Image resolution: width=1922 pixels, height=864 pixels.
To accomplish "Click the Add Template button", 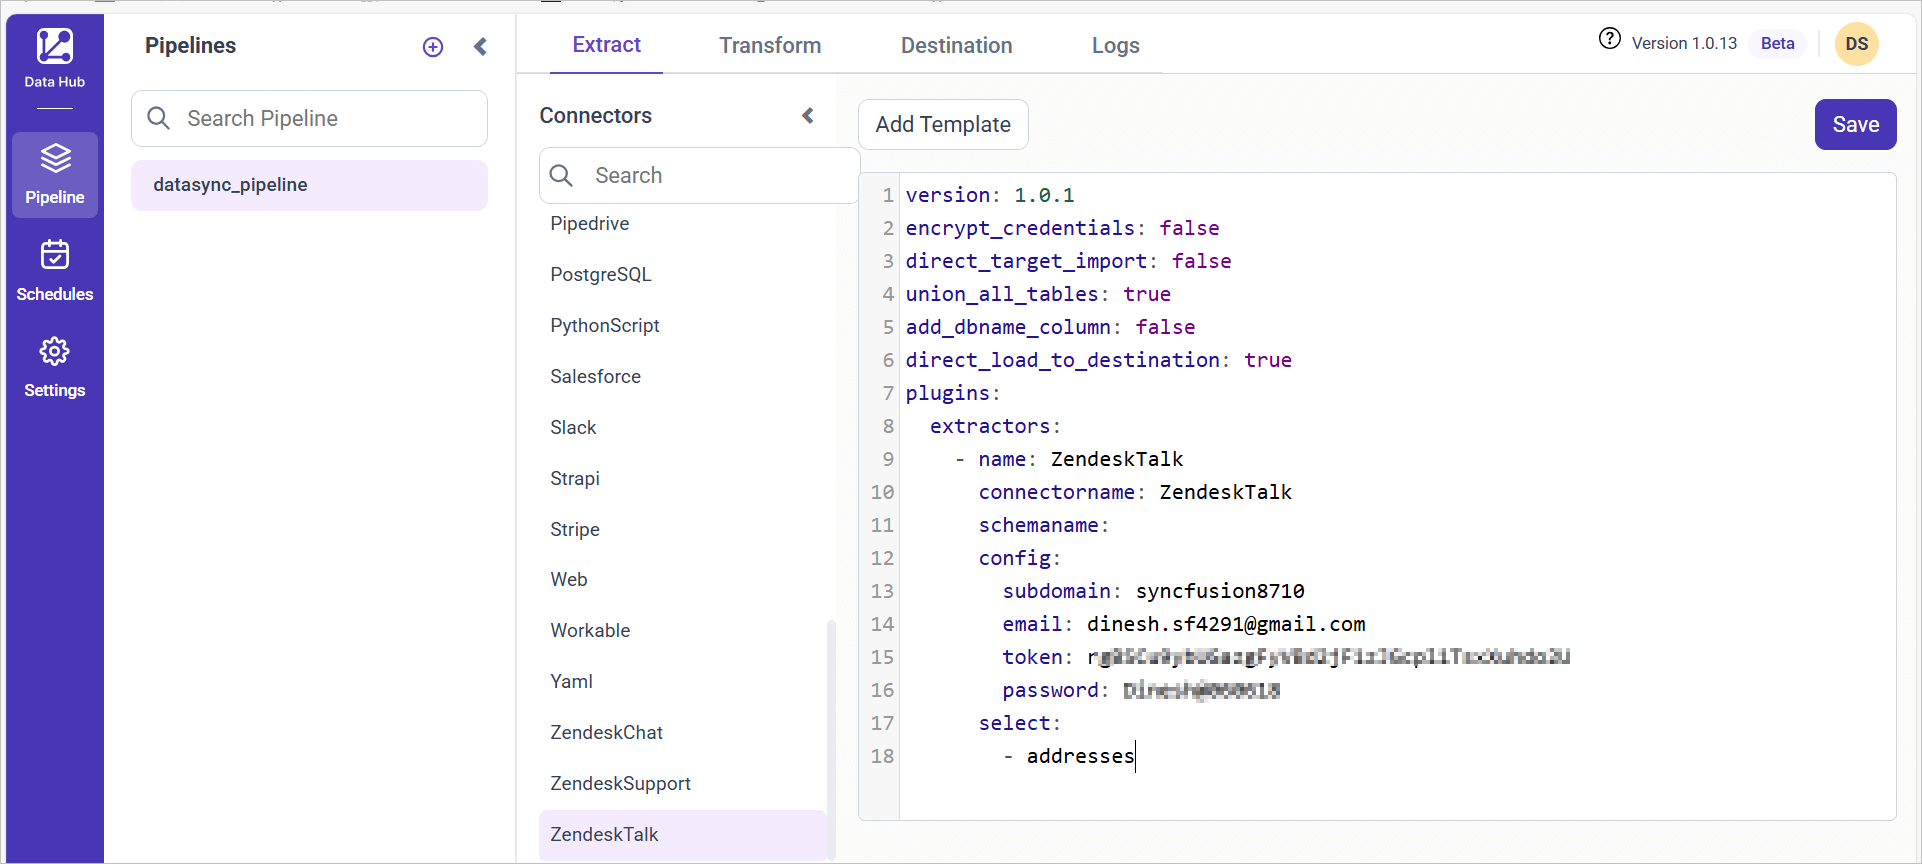I will point(943,124).
